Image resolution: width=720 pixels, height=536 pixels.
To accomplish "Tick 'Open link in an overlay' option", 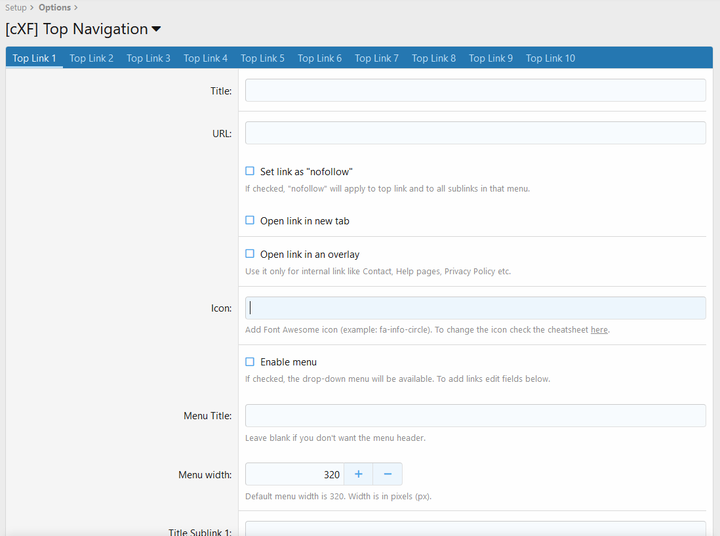I will point(250,254).
